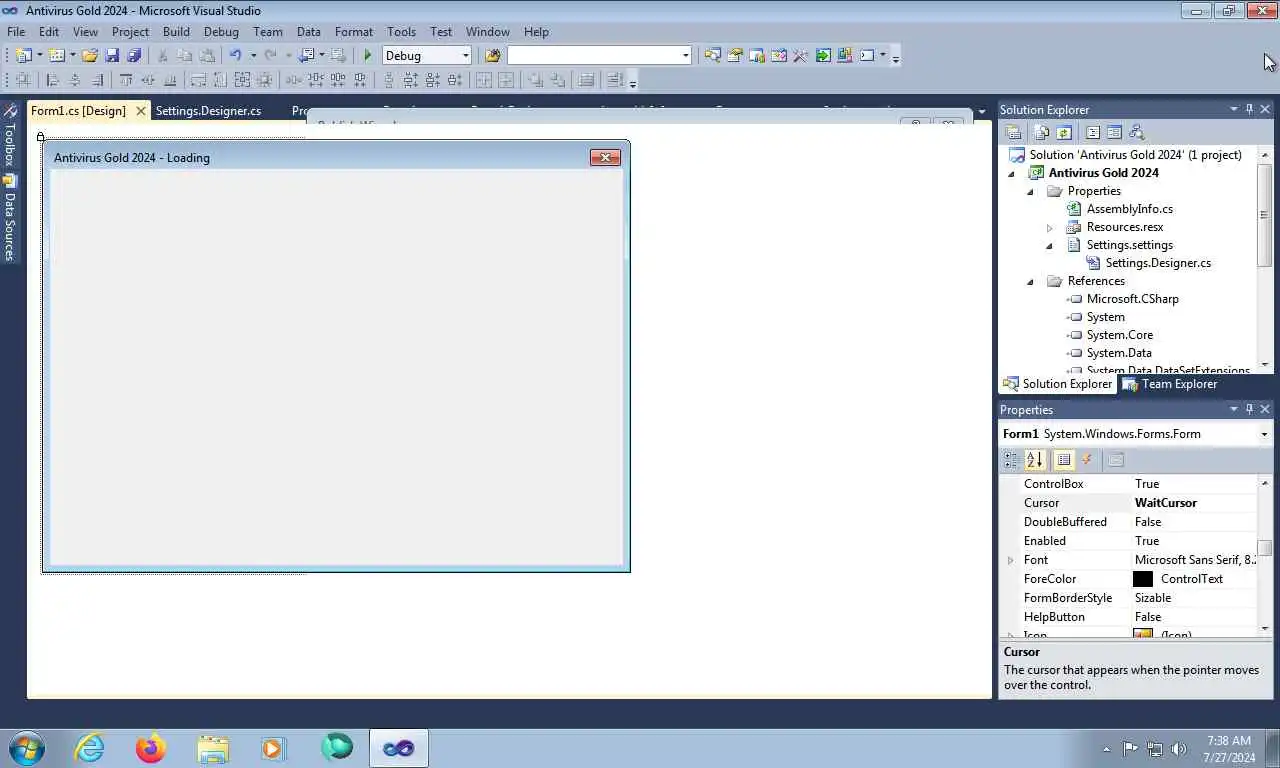
Task: Click the Open File folder icon
Action: 90,56
